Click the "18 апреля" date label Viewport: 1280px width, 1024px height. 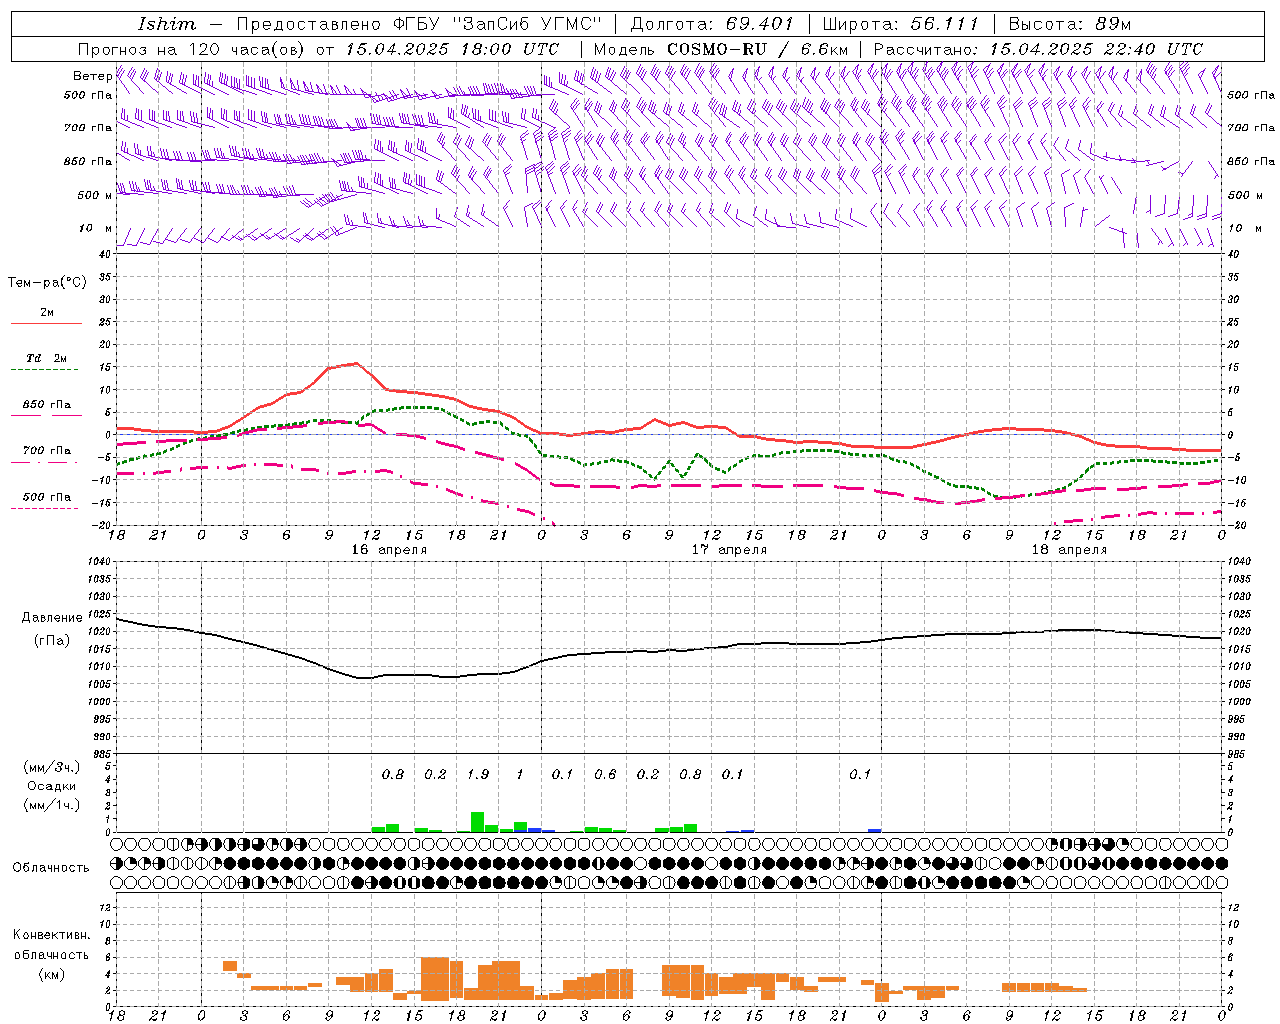(1069, 550)
